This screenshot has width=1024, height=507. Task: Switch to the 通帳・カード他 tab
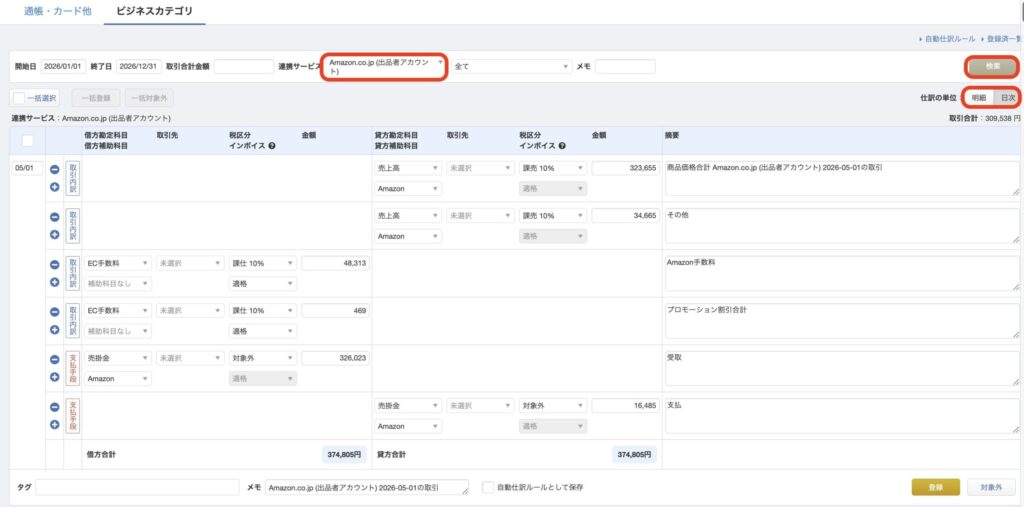point(57,12)
